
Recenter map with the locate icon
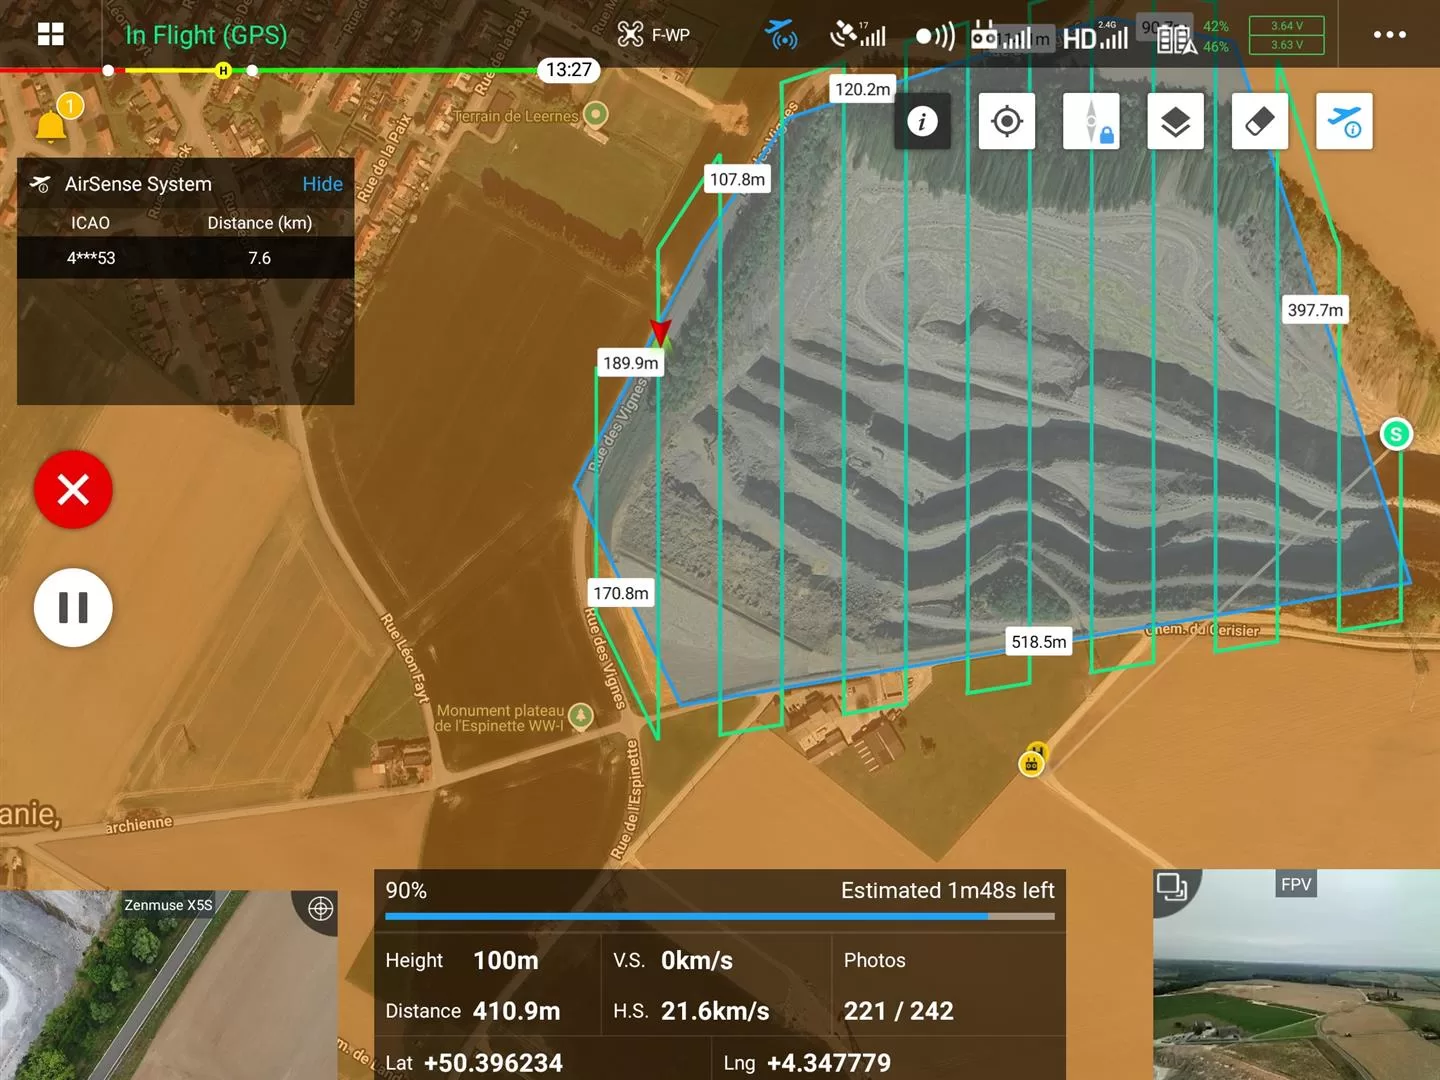coord(1006,122)
